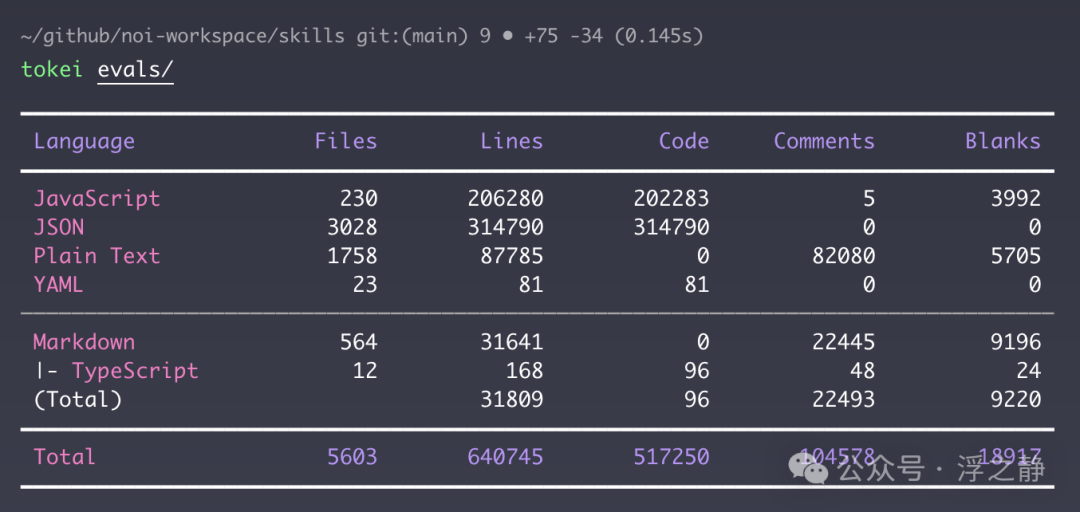This screenshot has width=1080, height=512.
Task: Click JSON files count '3028'
Action: [x=353, y=227]
